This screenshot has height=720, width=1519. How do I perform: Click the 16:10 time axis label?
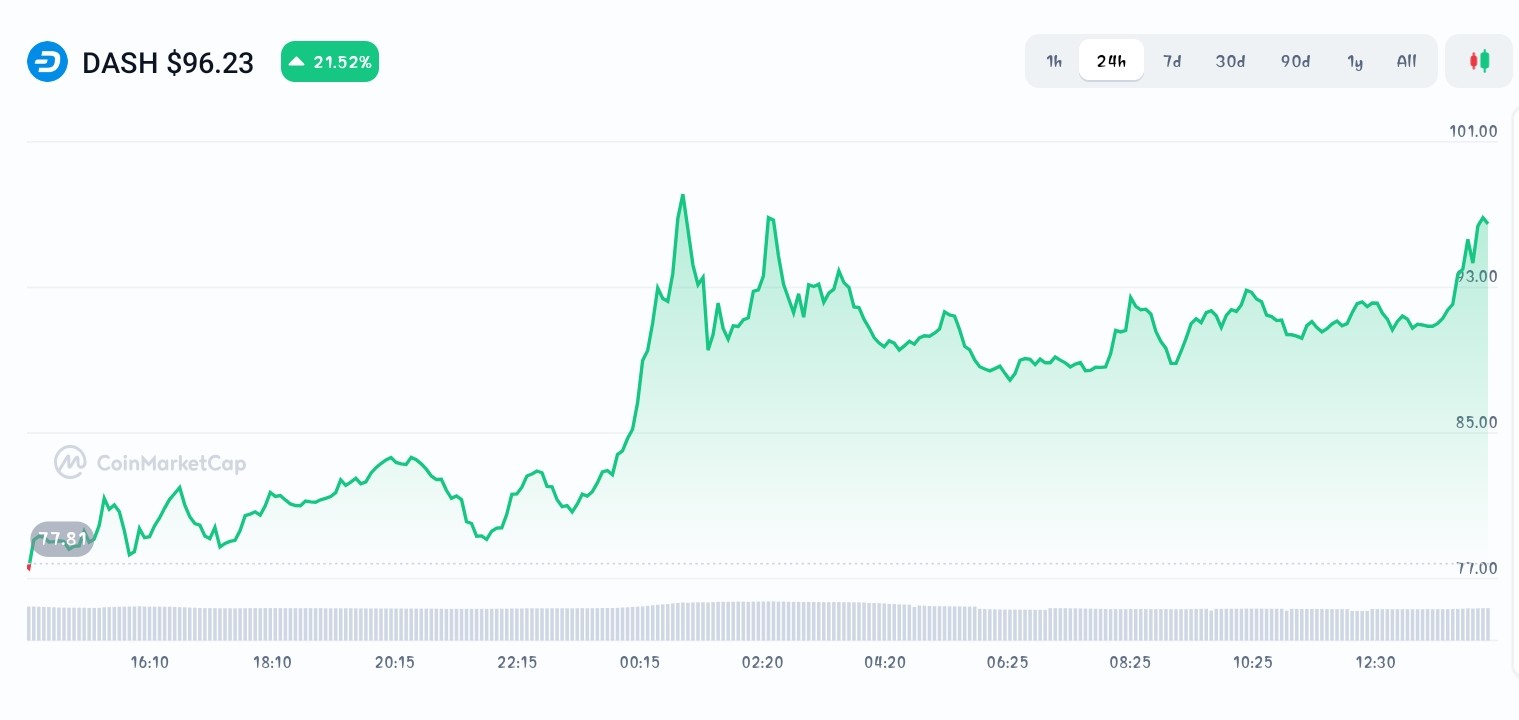point(150,662)
